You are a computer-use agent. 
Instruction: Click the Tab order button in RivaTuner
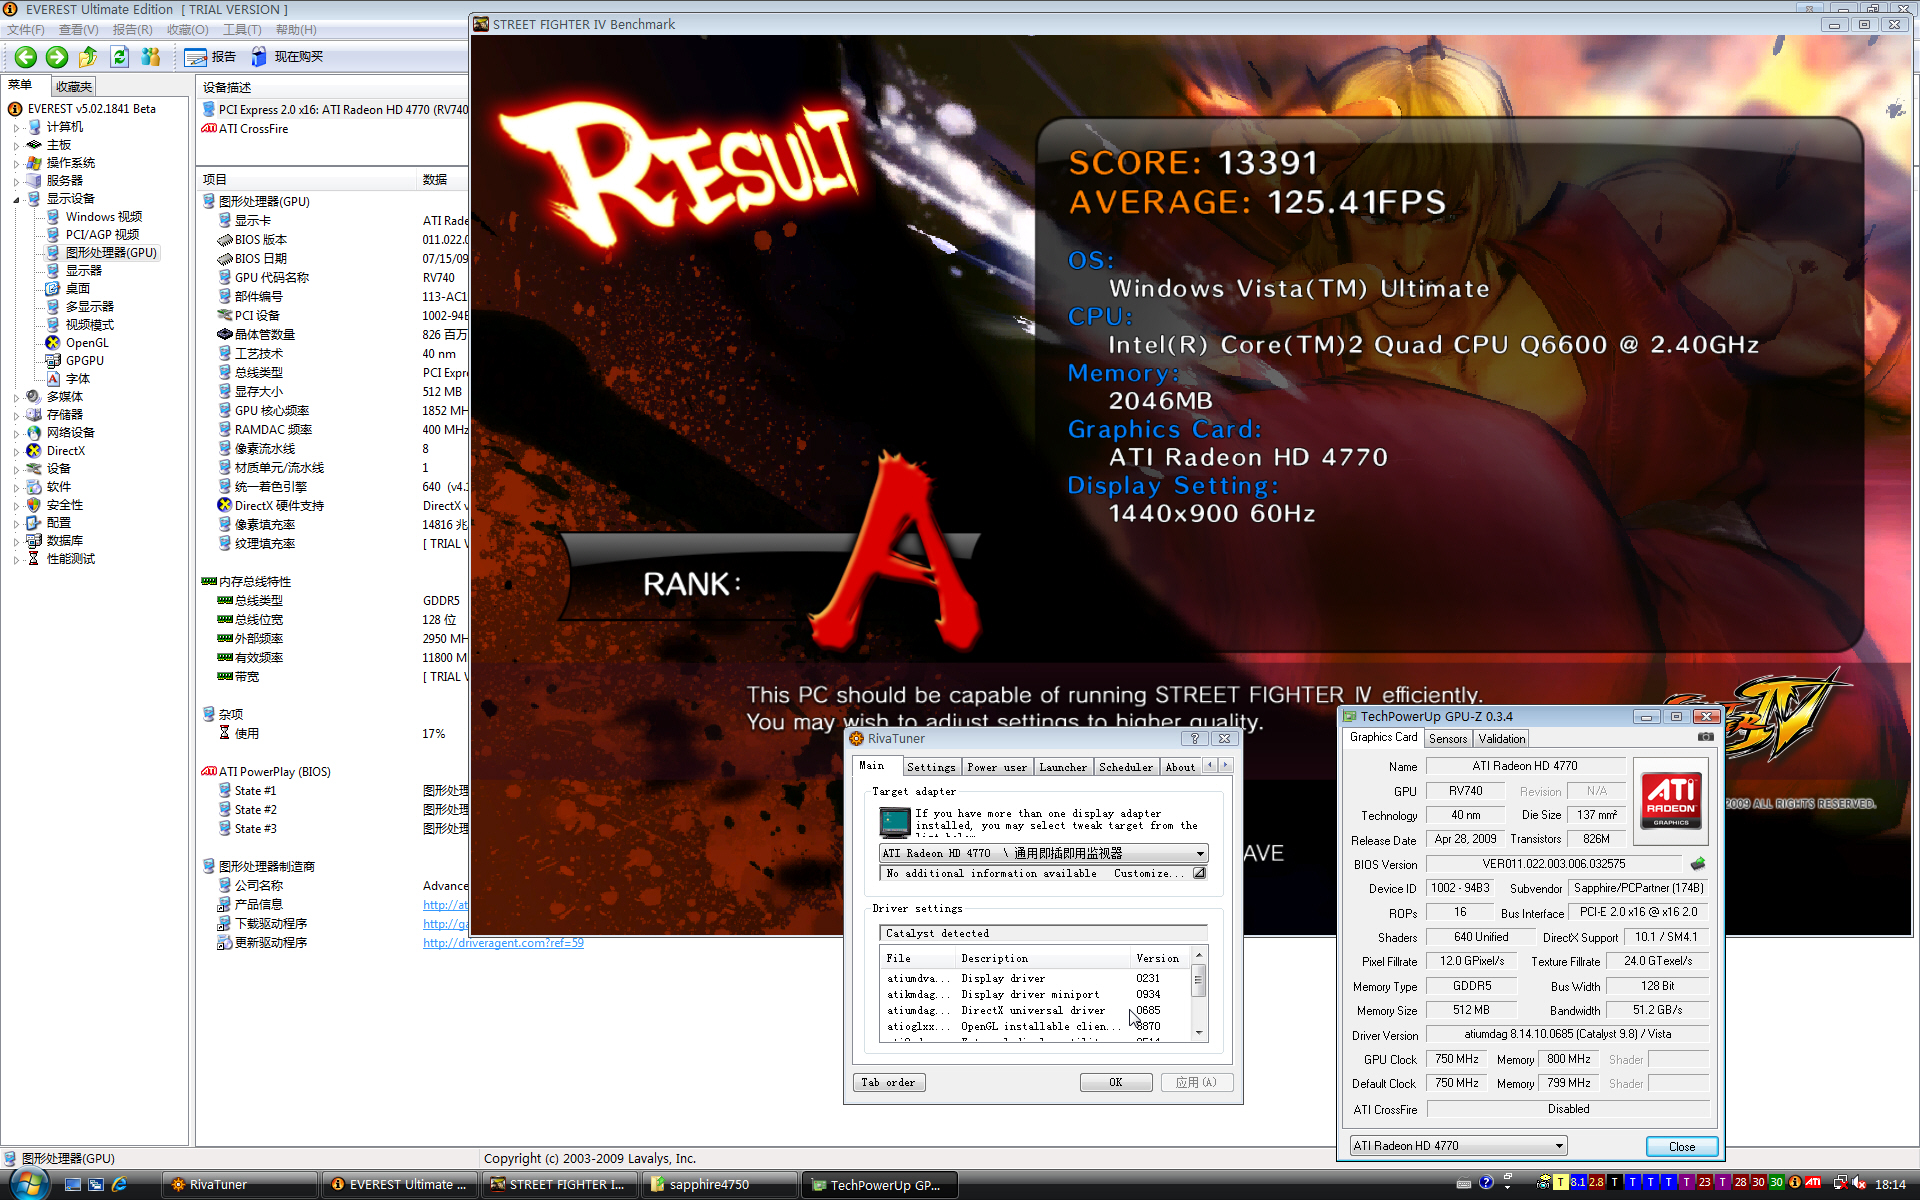pos(889,1082)
